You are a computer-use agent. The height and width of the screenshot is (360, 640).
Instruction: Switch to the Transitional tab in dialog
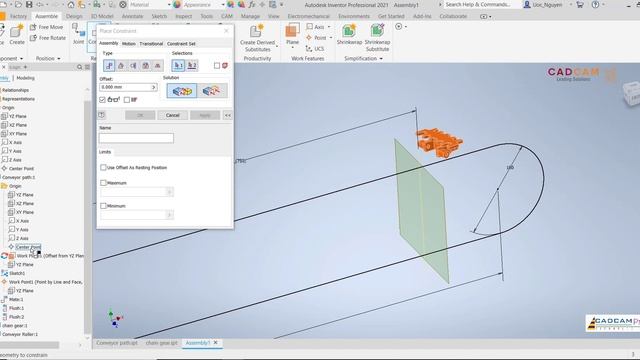151,44
